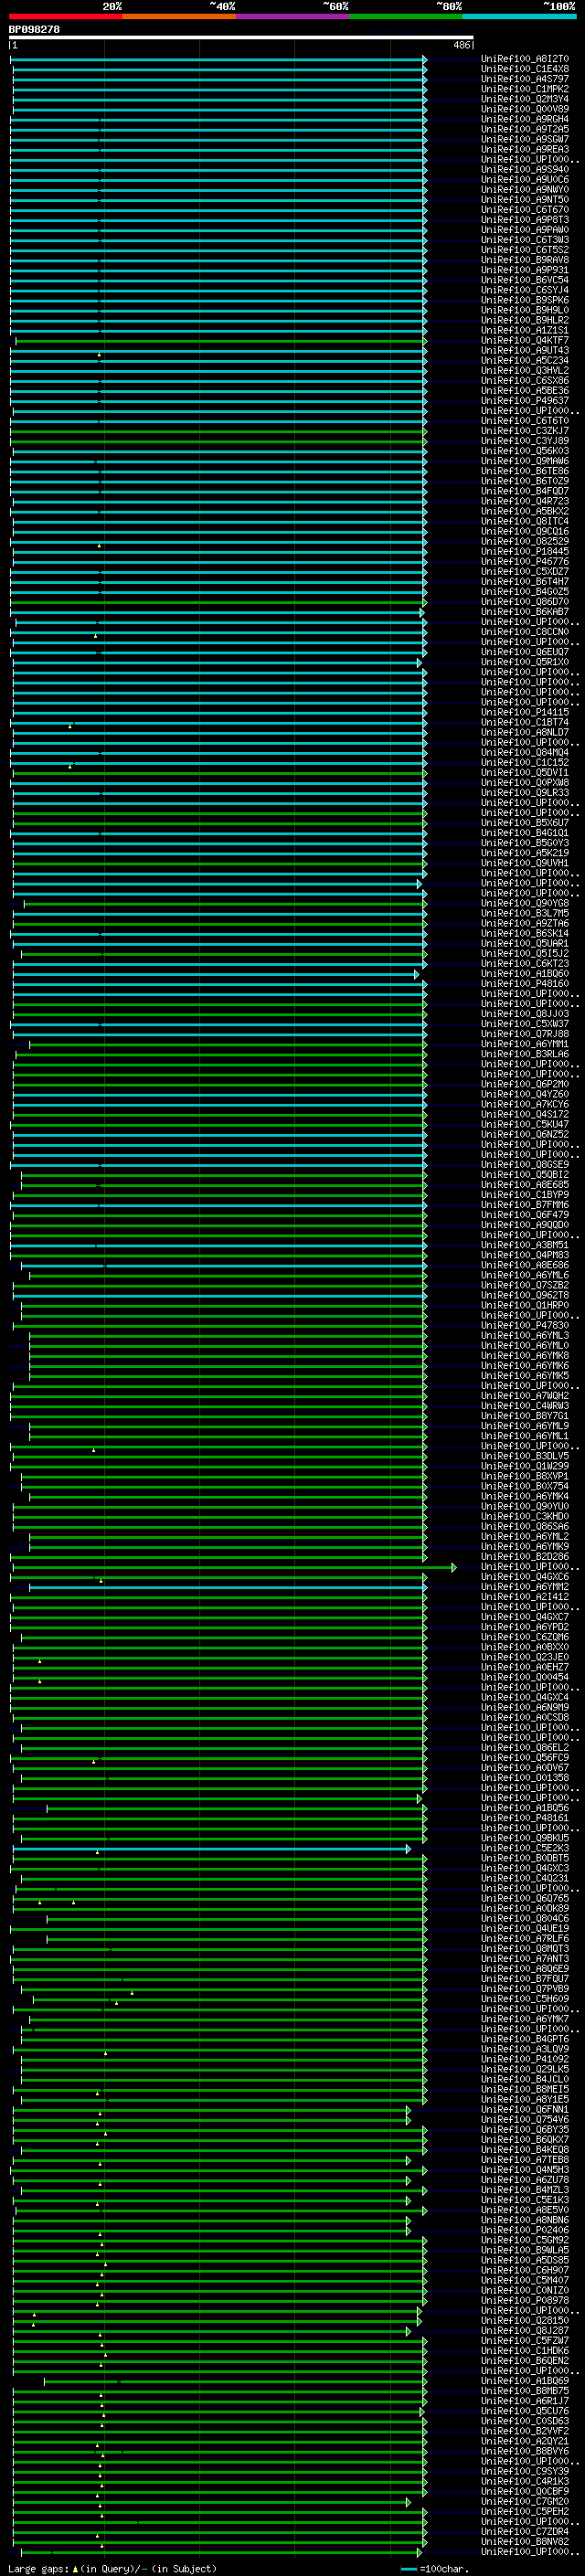Select hit UniRef100_Q4GXC6

tap(525, 1577)
